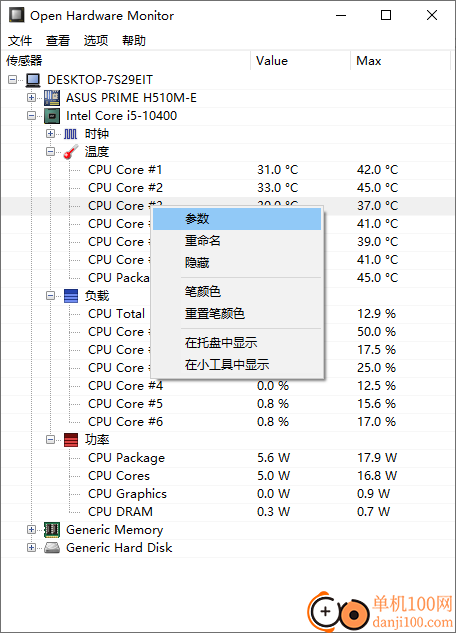Click the 温度 thermometer icon
456x633 pixels.
71,152
